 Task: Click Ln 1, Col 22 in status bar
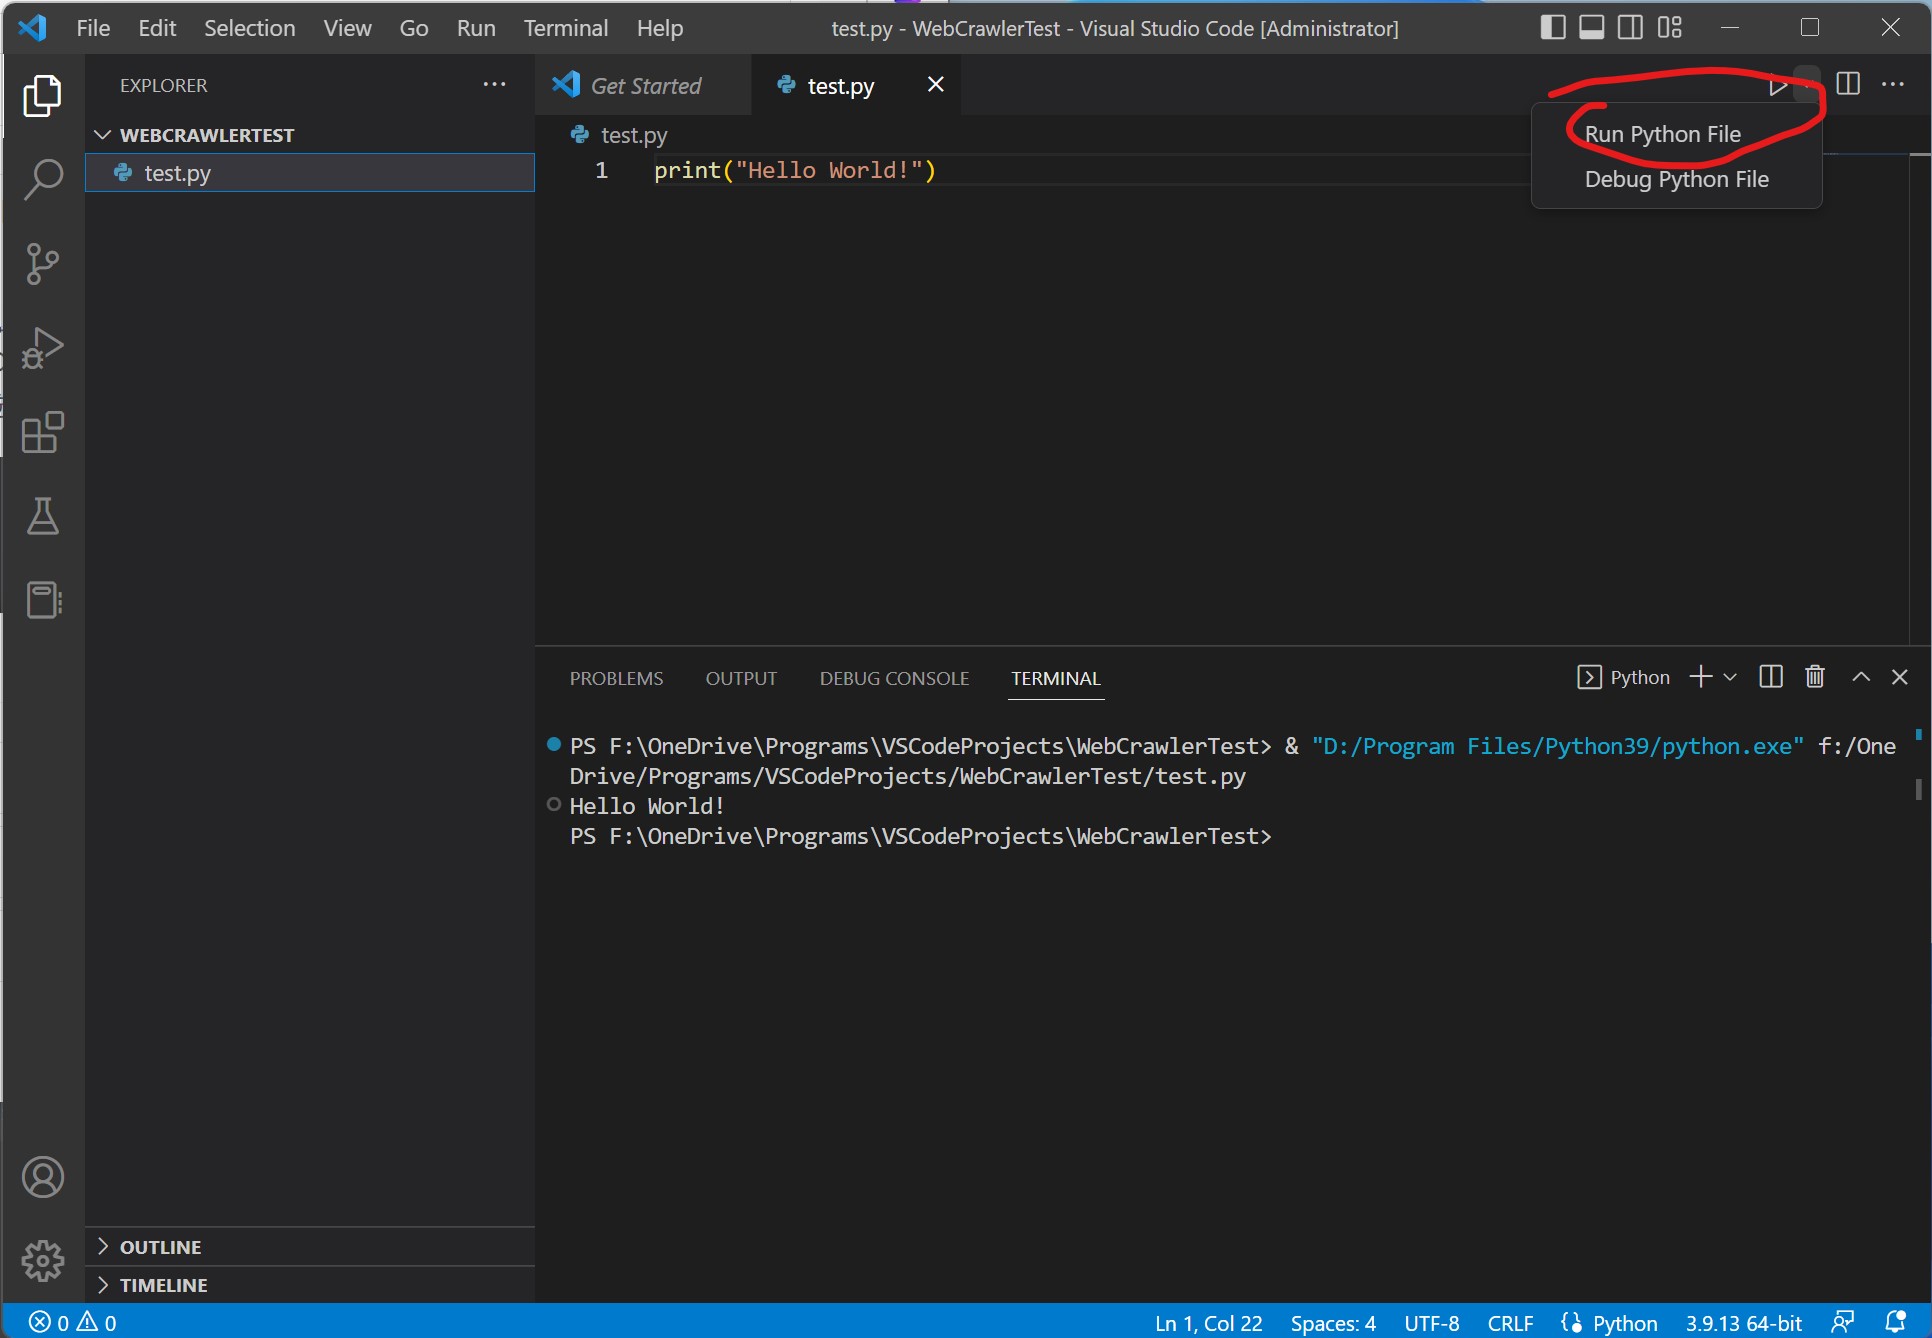coord(1208,1322)
